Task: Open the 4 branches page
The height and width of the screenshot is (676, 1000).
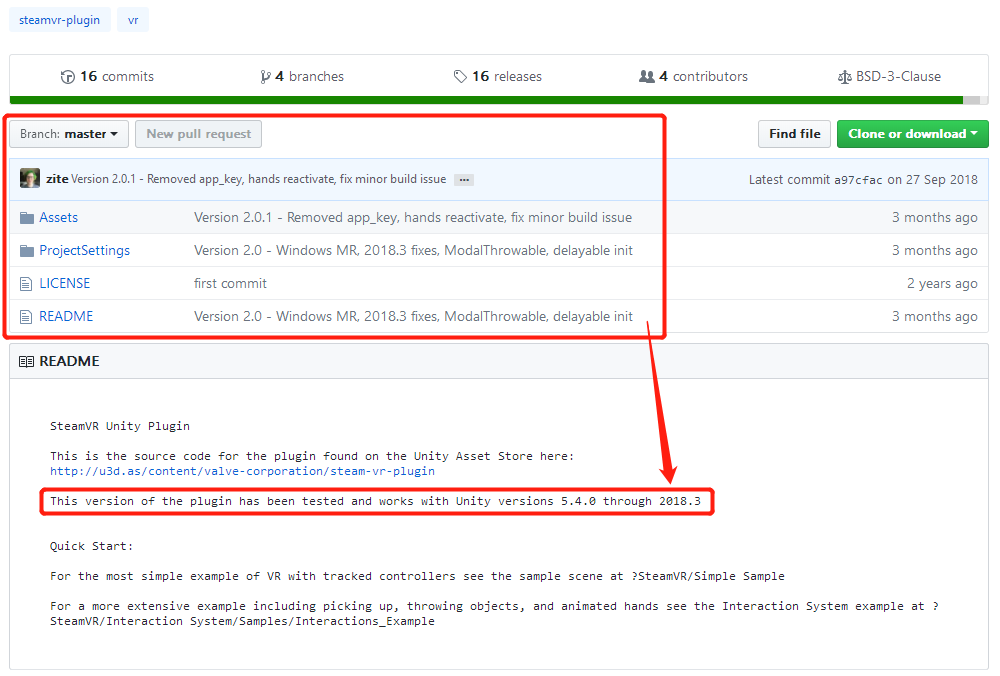Action: click(x=309, y=77)
